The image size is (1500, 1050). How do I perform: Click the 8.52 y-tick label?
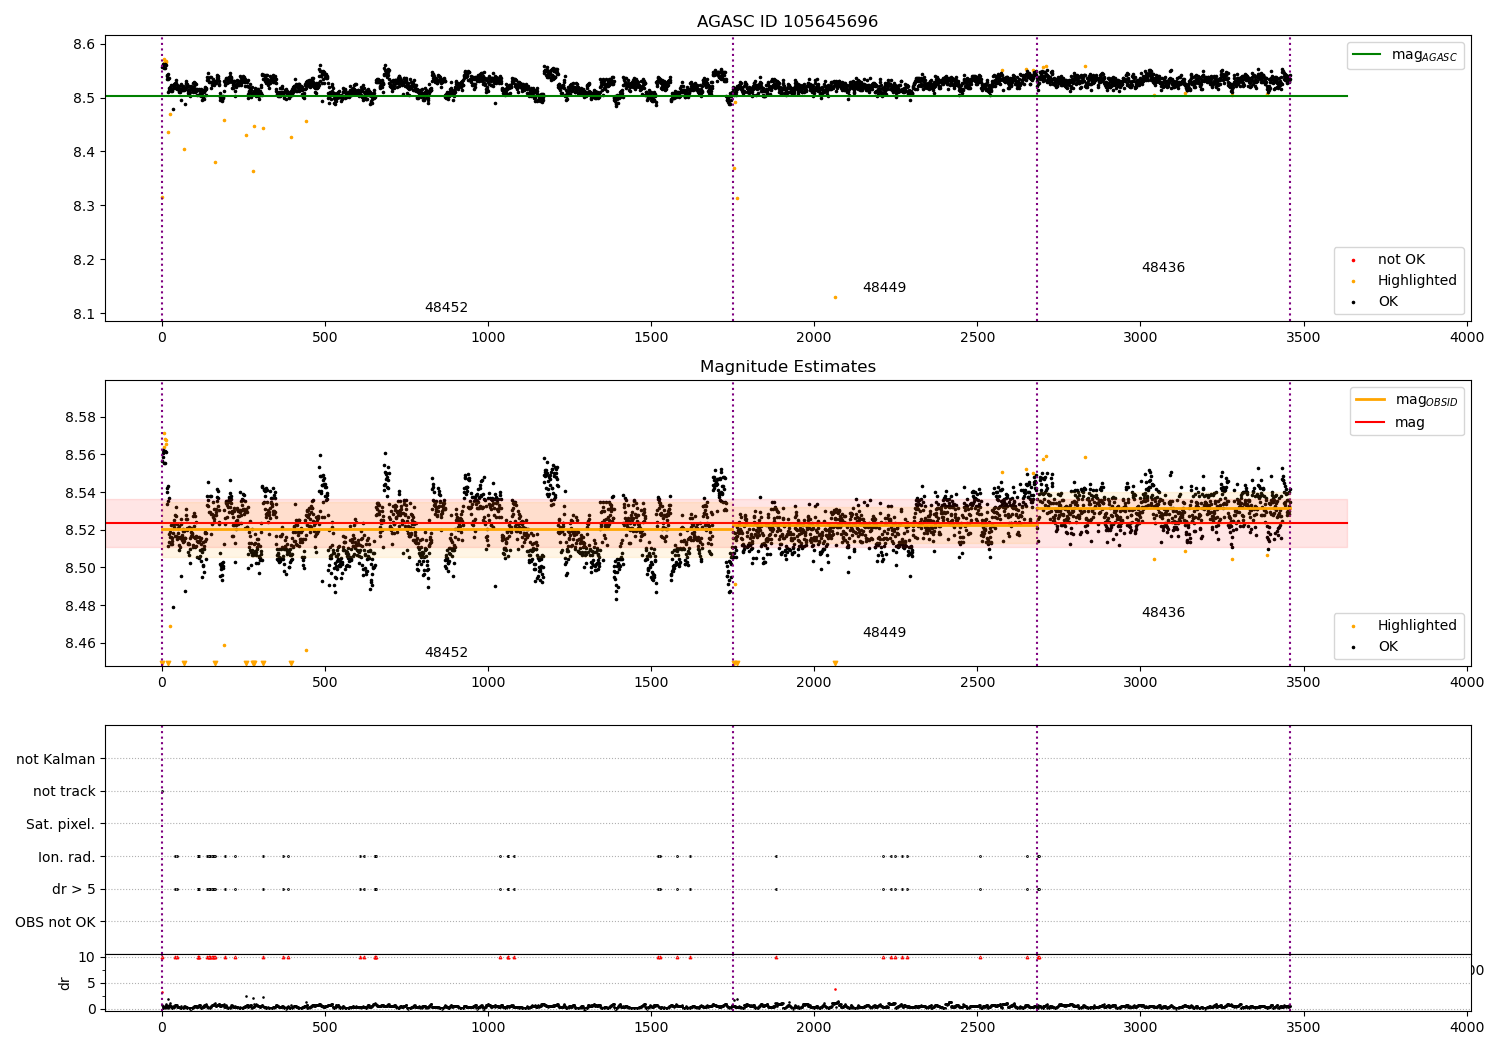click(x=80, y=530)
